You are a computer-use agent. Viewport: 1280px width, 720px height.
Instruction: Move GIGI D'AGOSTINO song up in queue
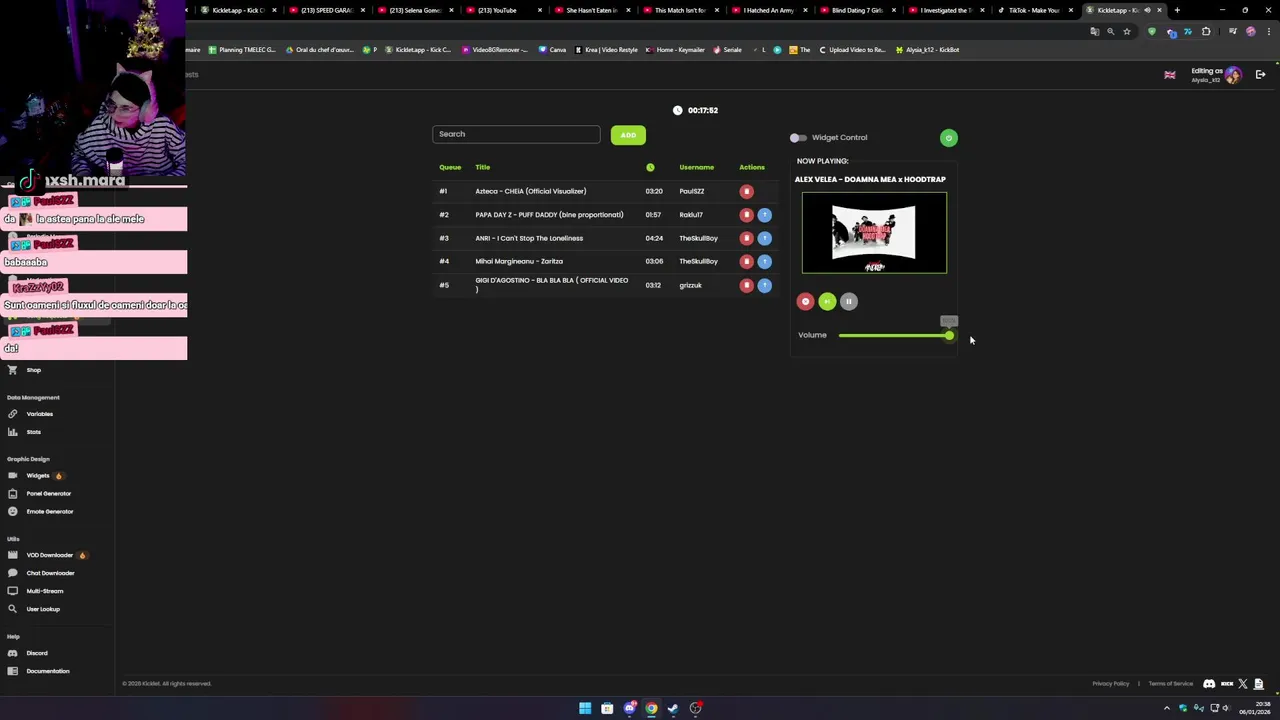pyautogui.click(x=764, y=285)
